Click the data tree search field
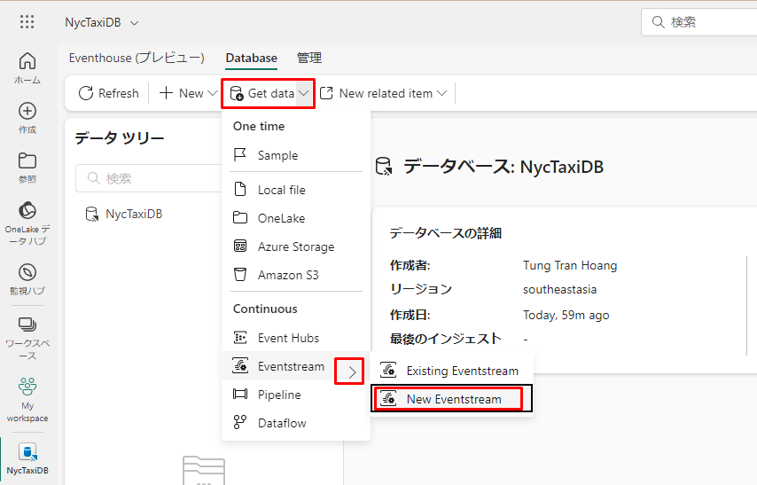757x485 pixels. pos(150,178)
